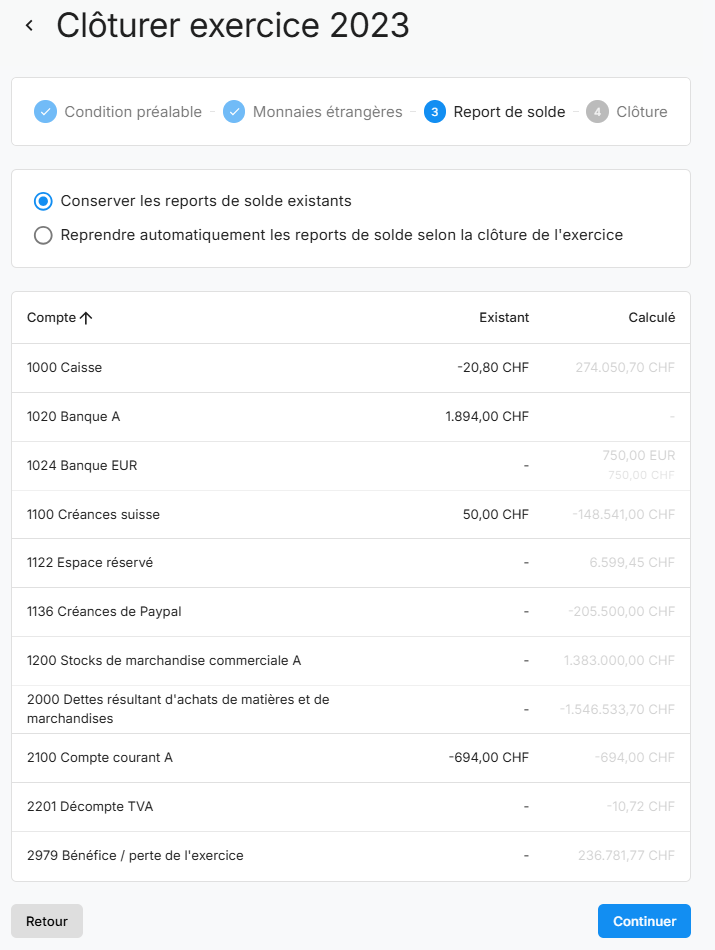The image size is (715, 950).
Task: Go to the Monnaies étrangères step
Action: click(x=327, y=112)
